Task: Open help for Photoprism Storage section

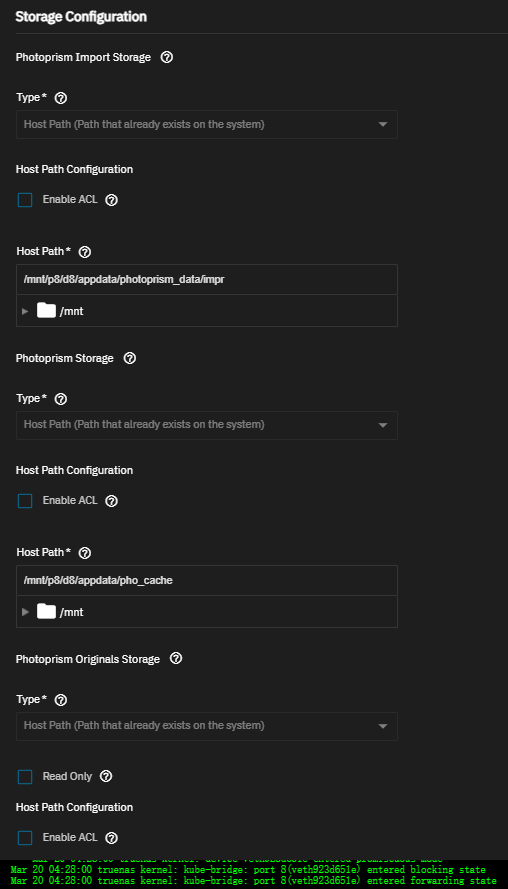Action: (x=130, y=358)
